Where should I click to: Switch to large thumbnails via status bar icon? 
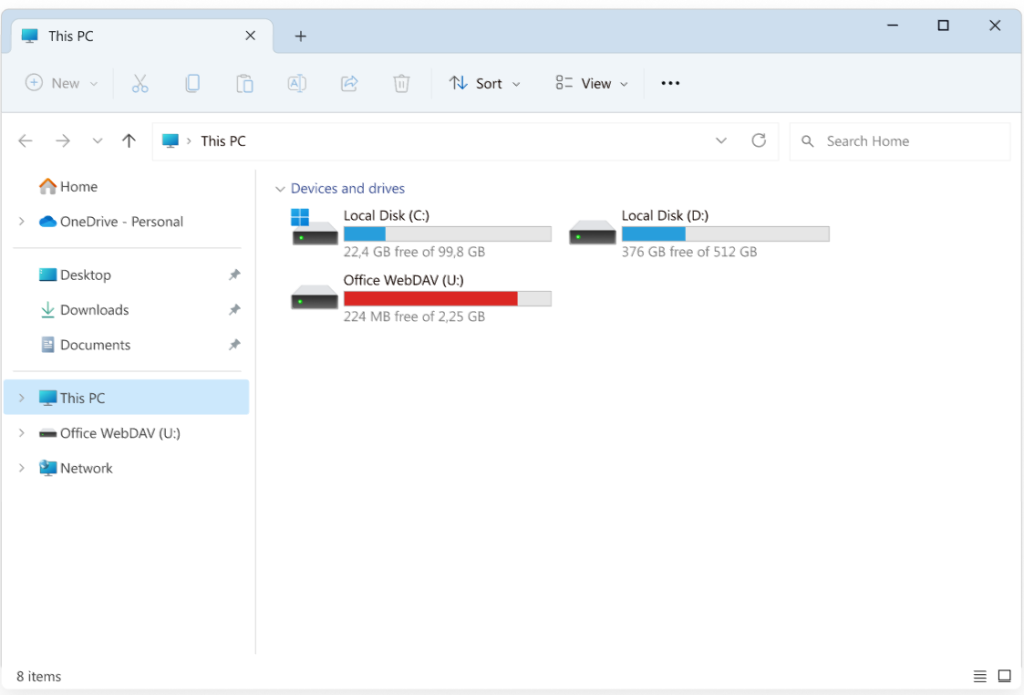pyautogui.click(x=1005, y=676)
